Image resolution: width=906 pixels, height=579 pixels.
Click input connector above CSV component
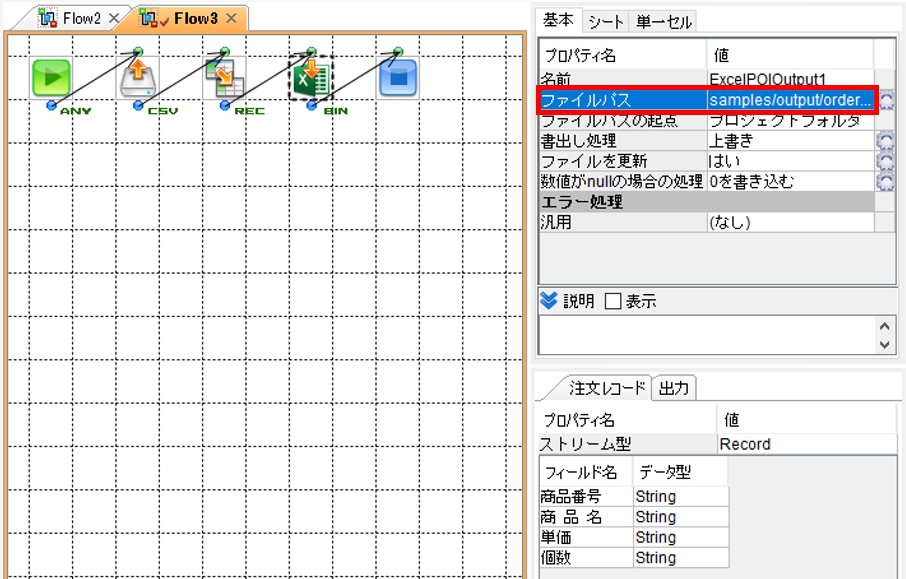[x=138, y=51]
